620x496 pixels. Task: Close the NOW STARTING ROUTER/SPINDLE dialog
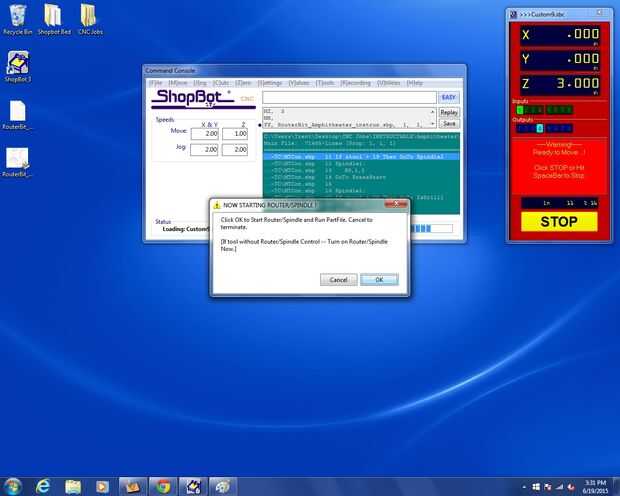click(x=396, y=204)
